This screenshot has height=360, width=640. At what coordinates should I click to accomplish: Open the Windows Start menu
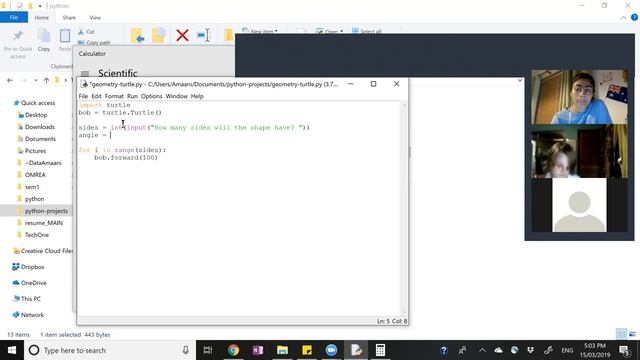coord(12,350)
